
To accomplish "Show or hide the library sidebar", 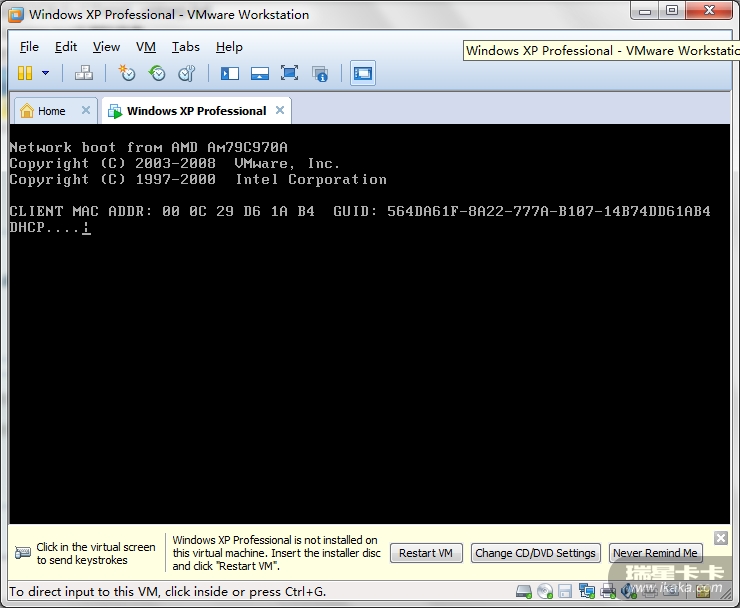I will pyautogui.click(x=230, y=73).
